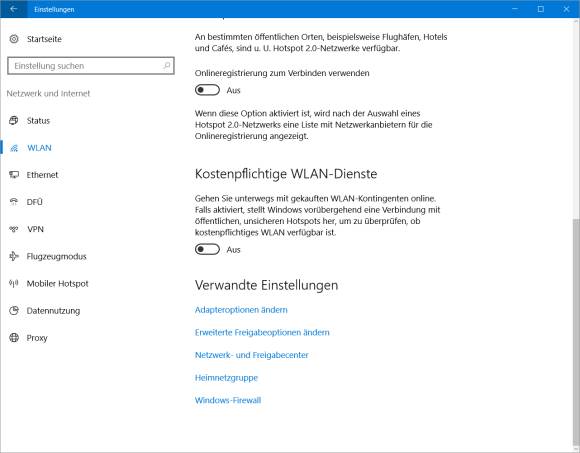This screenshot has width=580, height=453.
Task: Open the Startseite gear icon
Action: click(x=14, y=39)
